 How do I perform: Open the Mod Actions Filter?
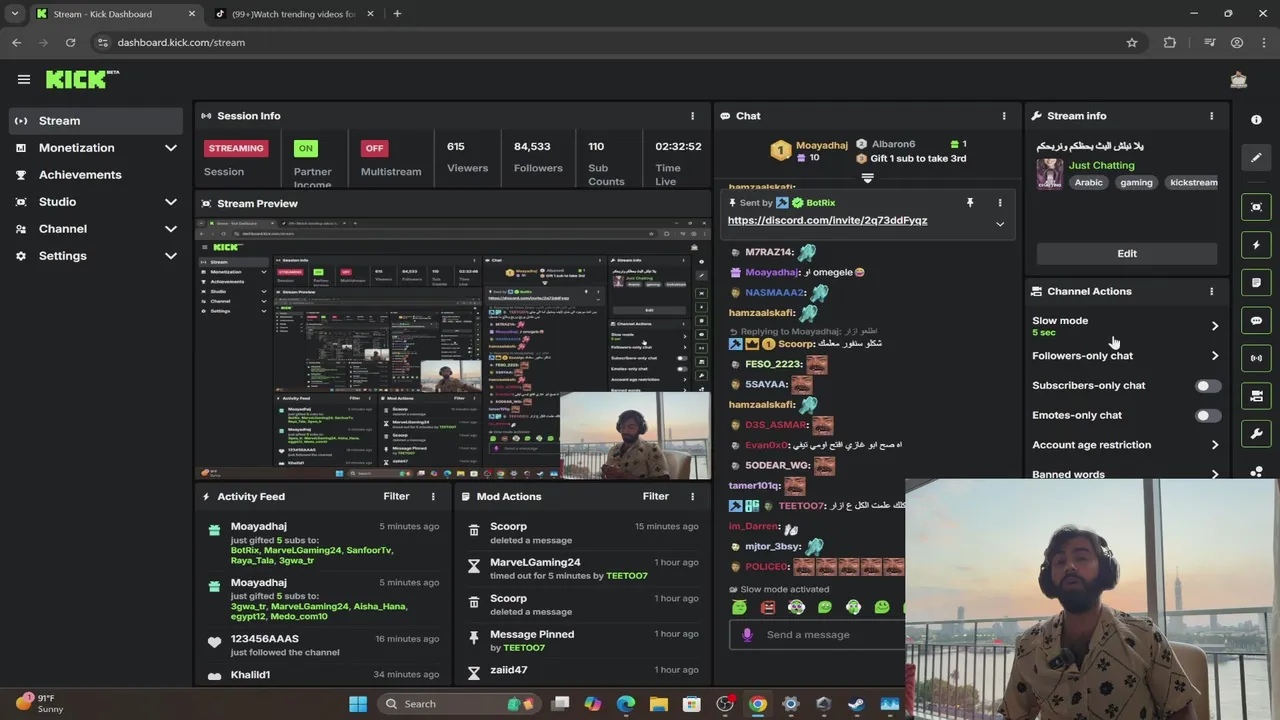pos(655,496)
